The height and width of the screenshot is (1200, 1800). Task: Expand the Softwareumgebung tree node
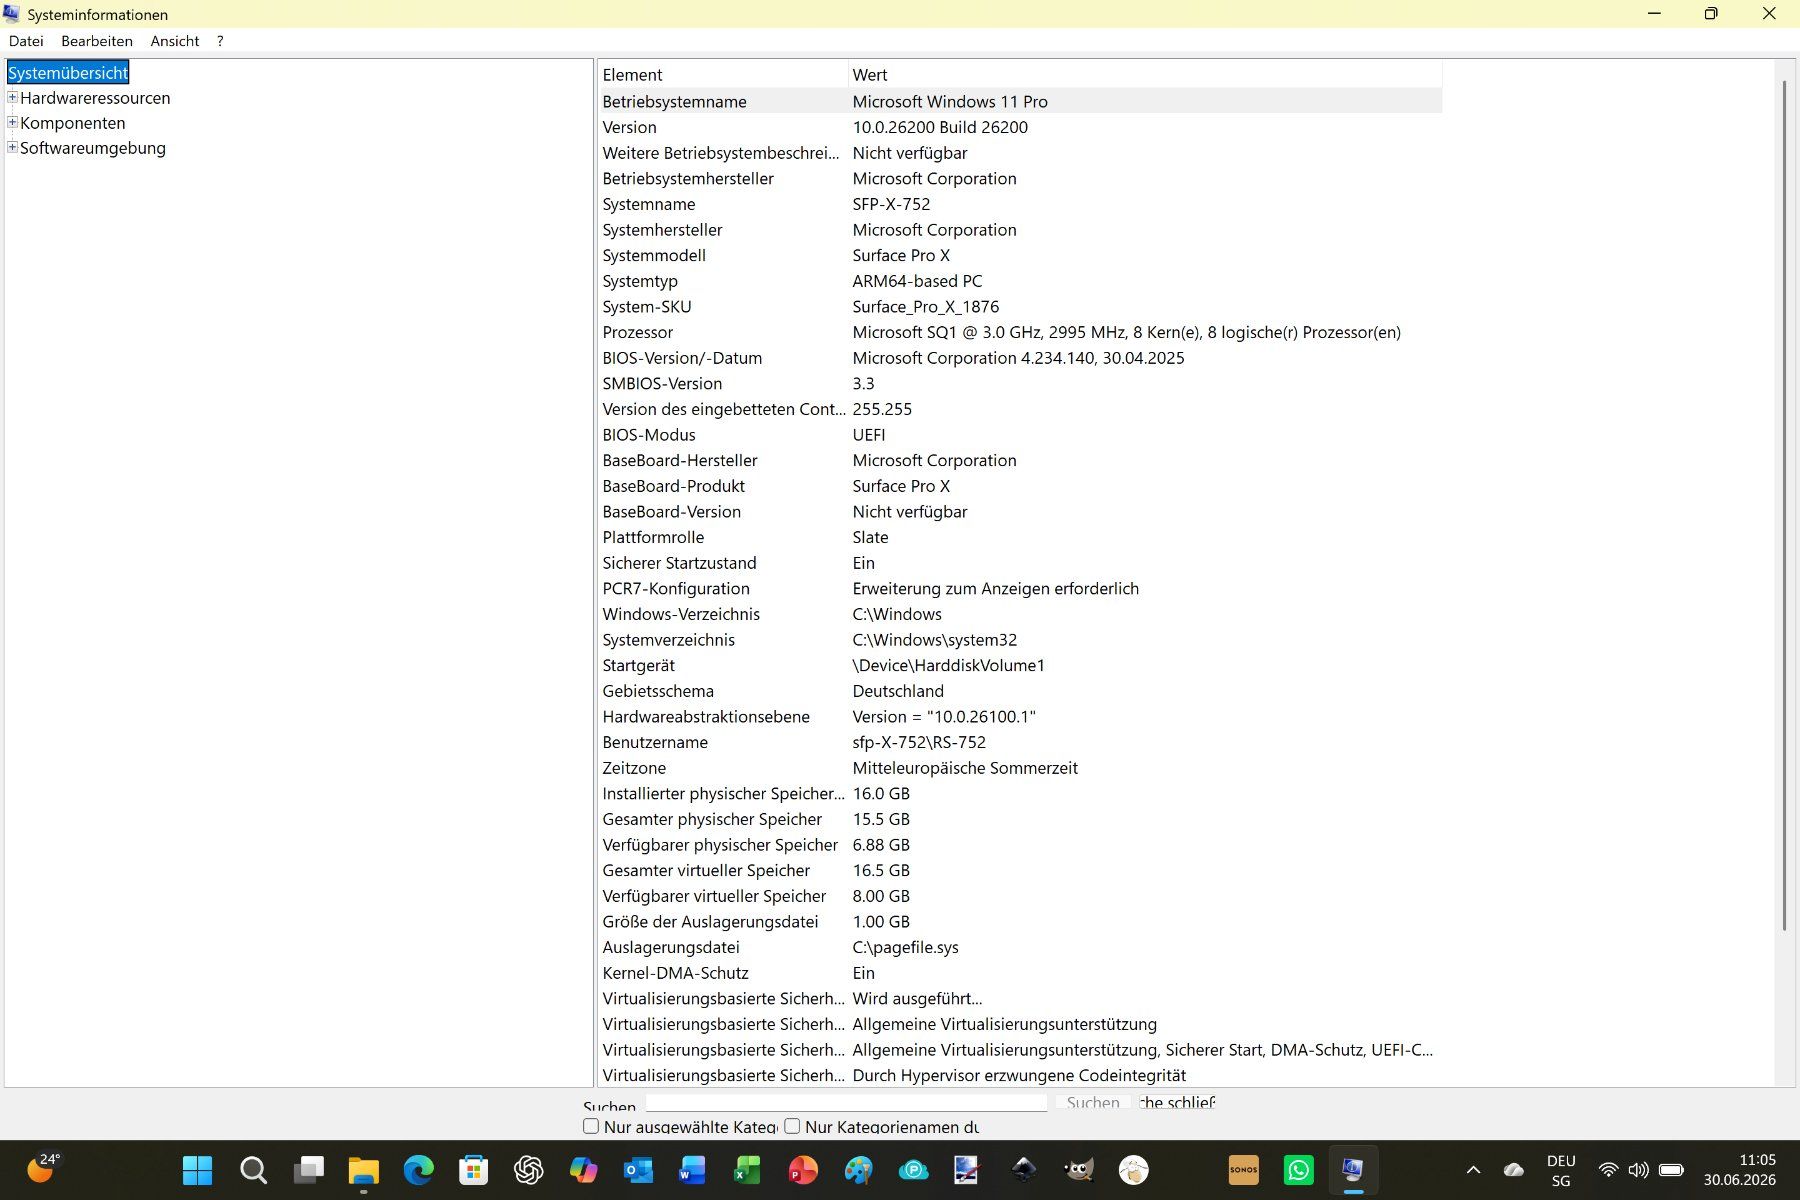13,147
